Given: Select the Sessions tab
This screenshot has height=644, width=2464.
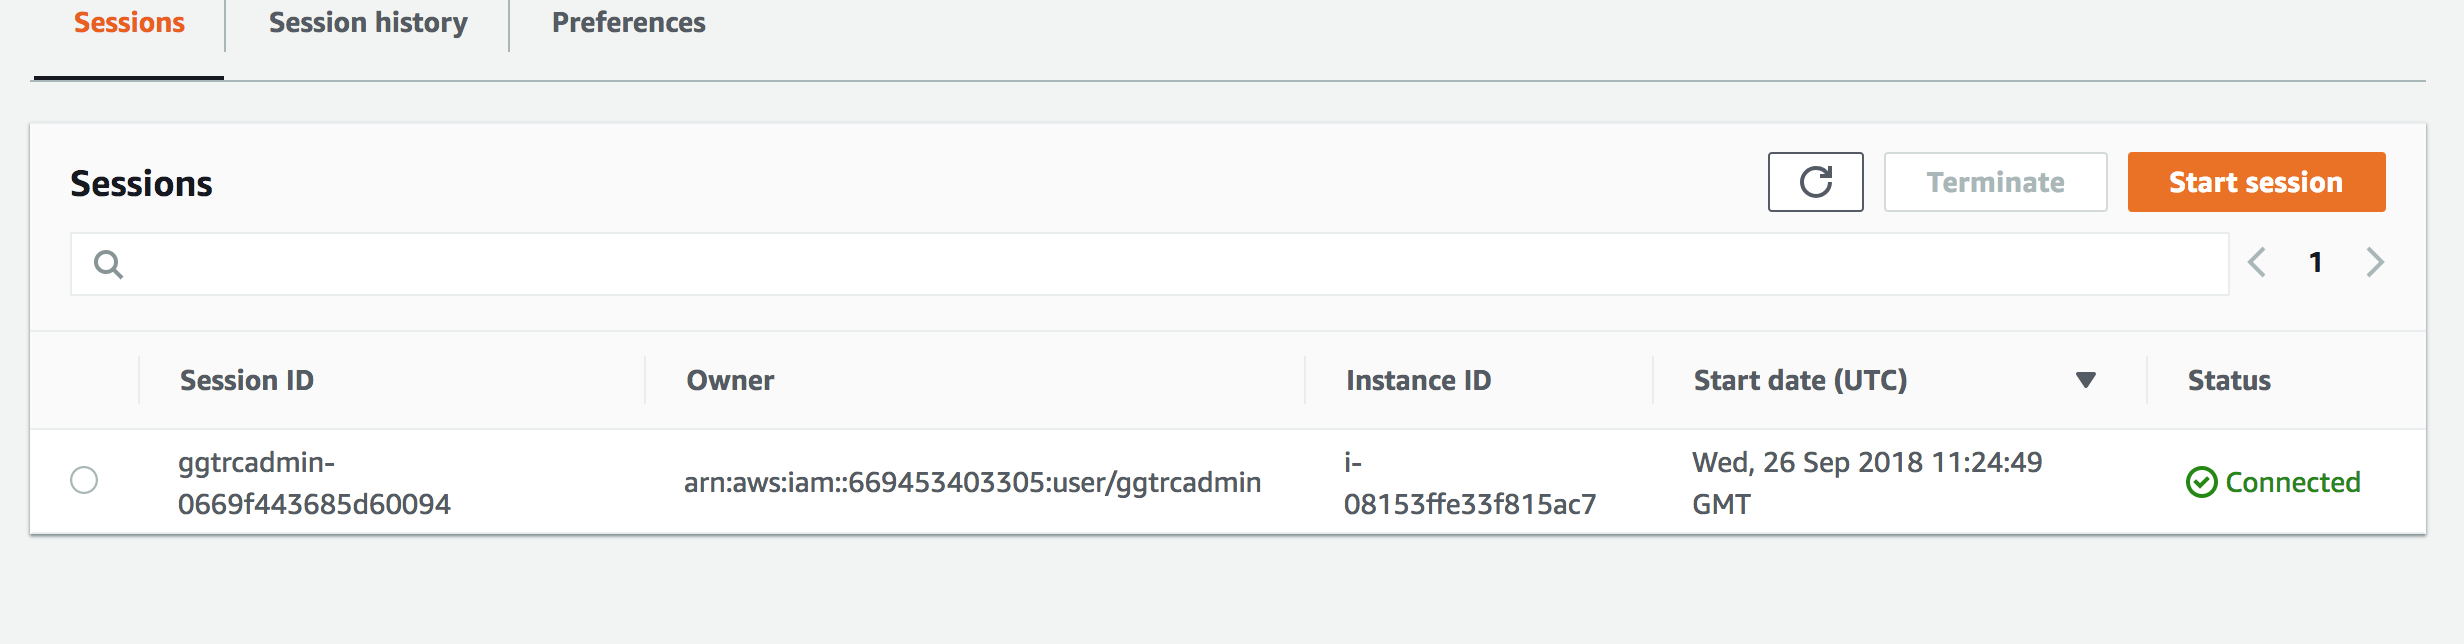Looking at the screenshot, I should point(129,23).
